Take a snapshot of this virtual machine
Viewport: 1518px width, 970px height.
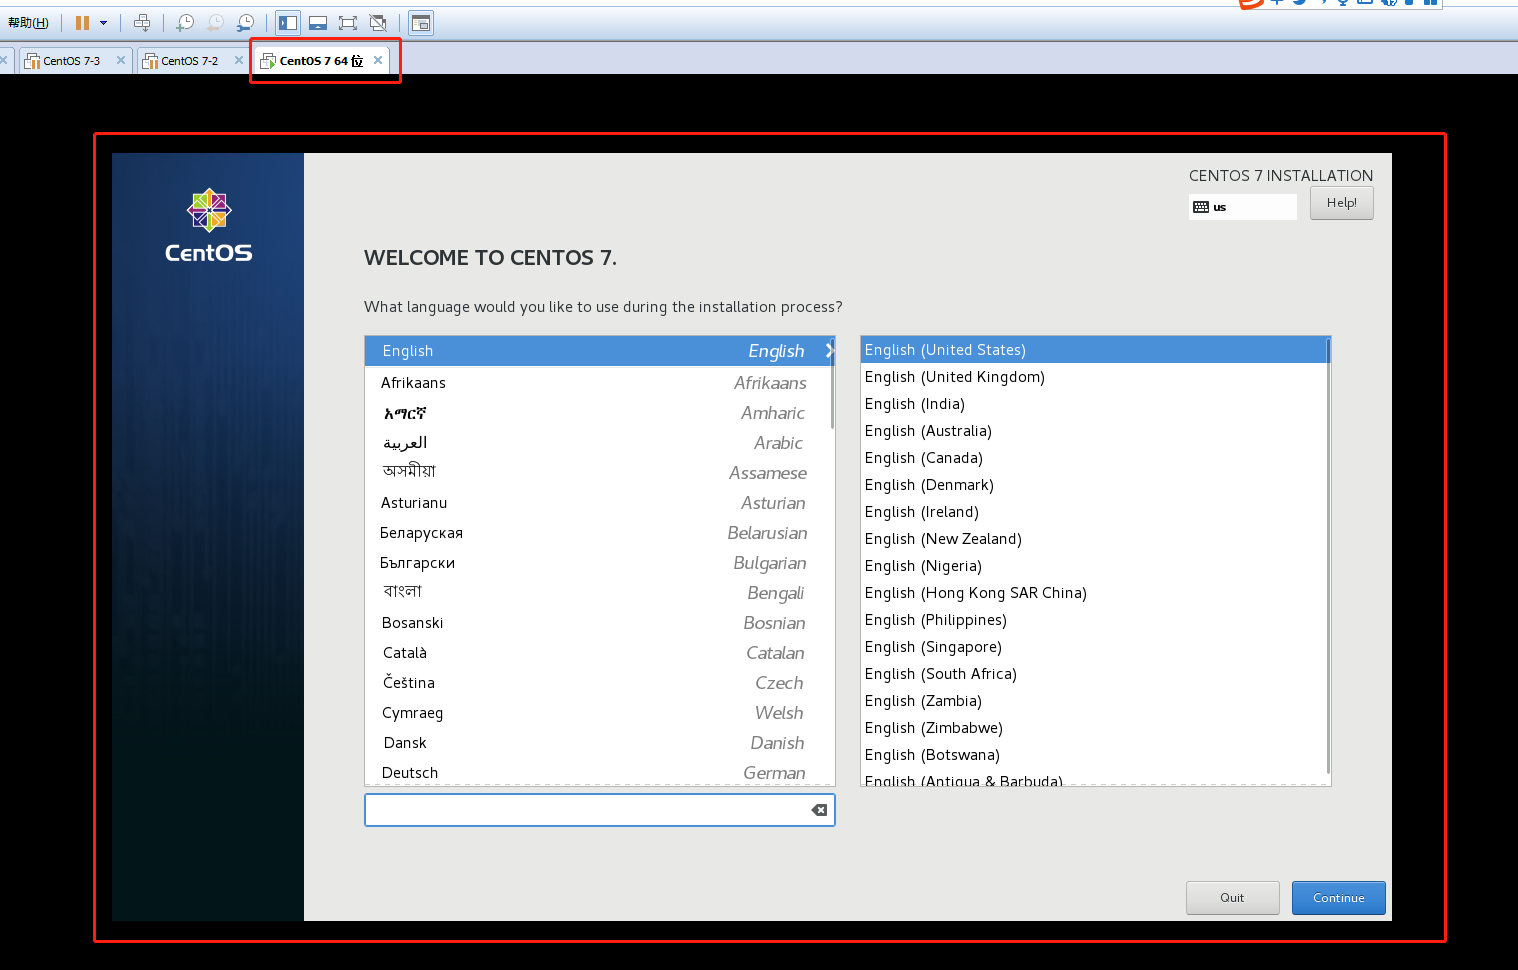point(185,23)
